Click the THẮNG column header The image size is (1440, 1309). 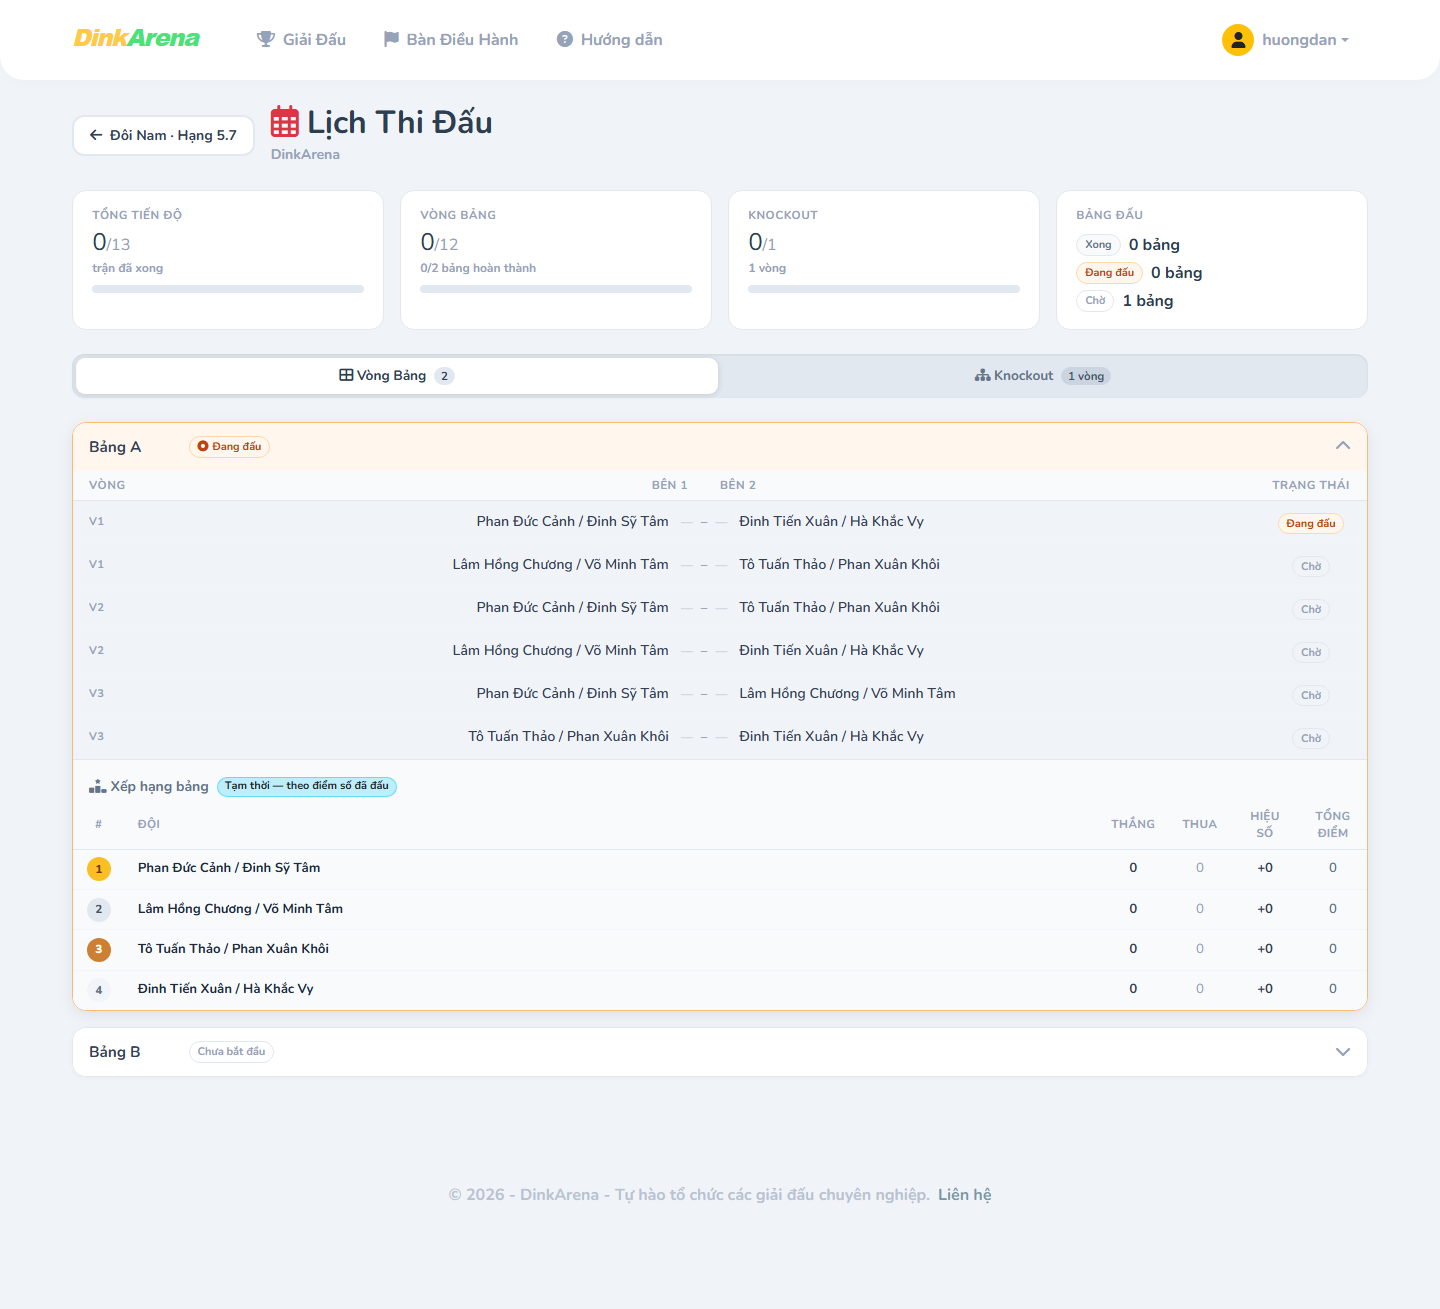pos(1133,824)
